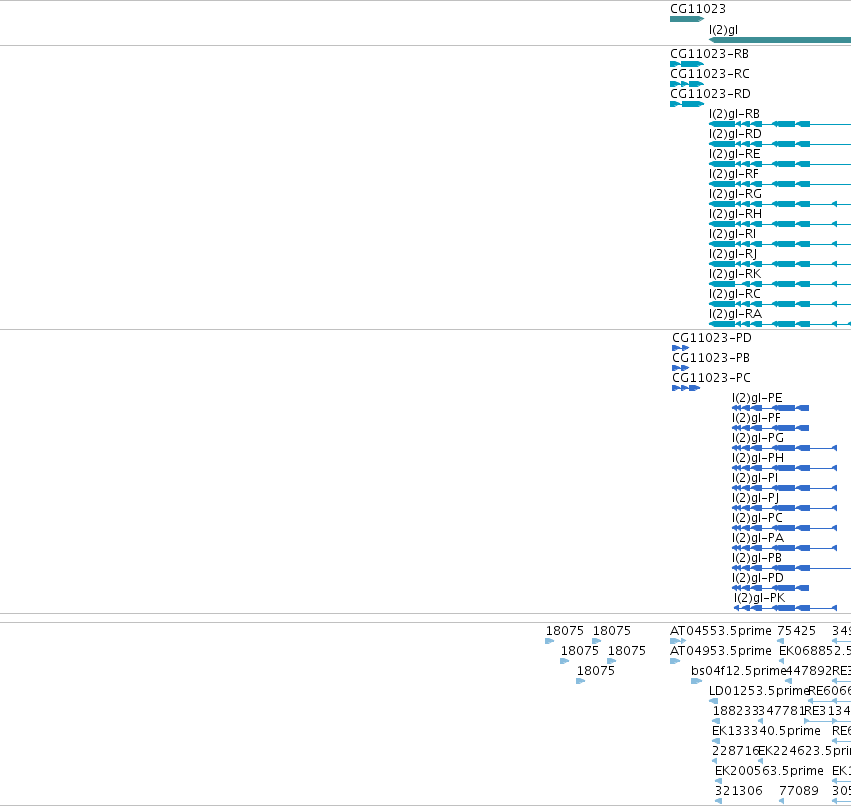Click EST EK133340.5prime
This screenshot has height=806, width=851.
[x=716, y=741]
